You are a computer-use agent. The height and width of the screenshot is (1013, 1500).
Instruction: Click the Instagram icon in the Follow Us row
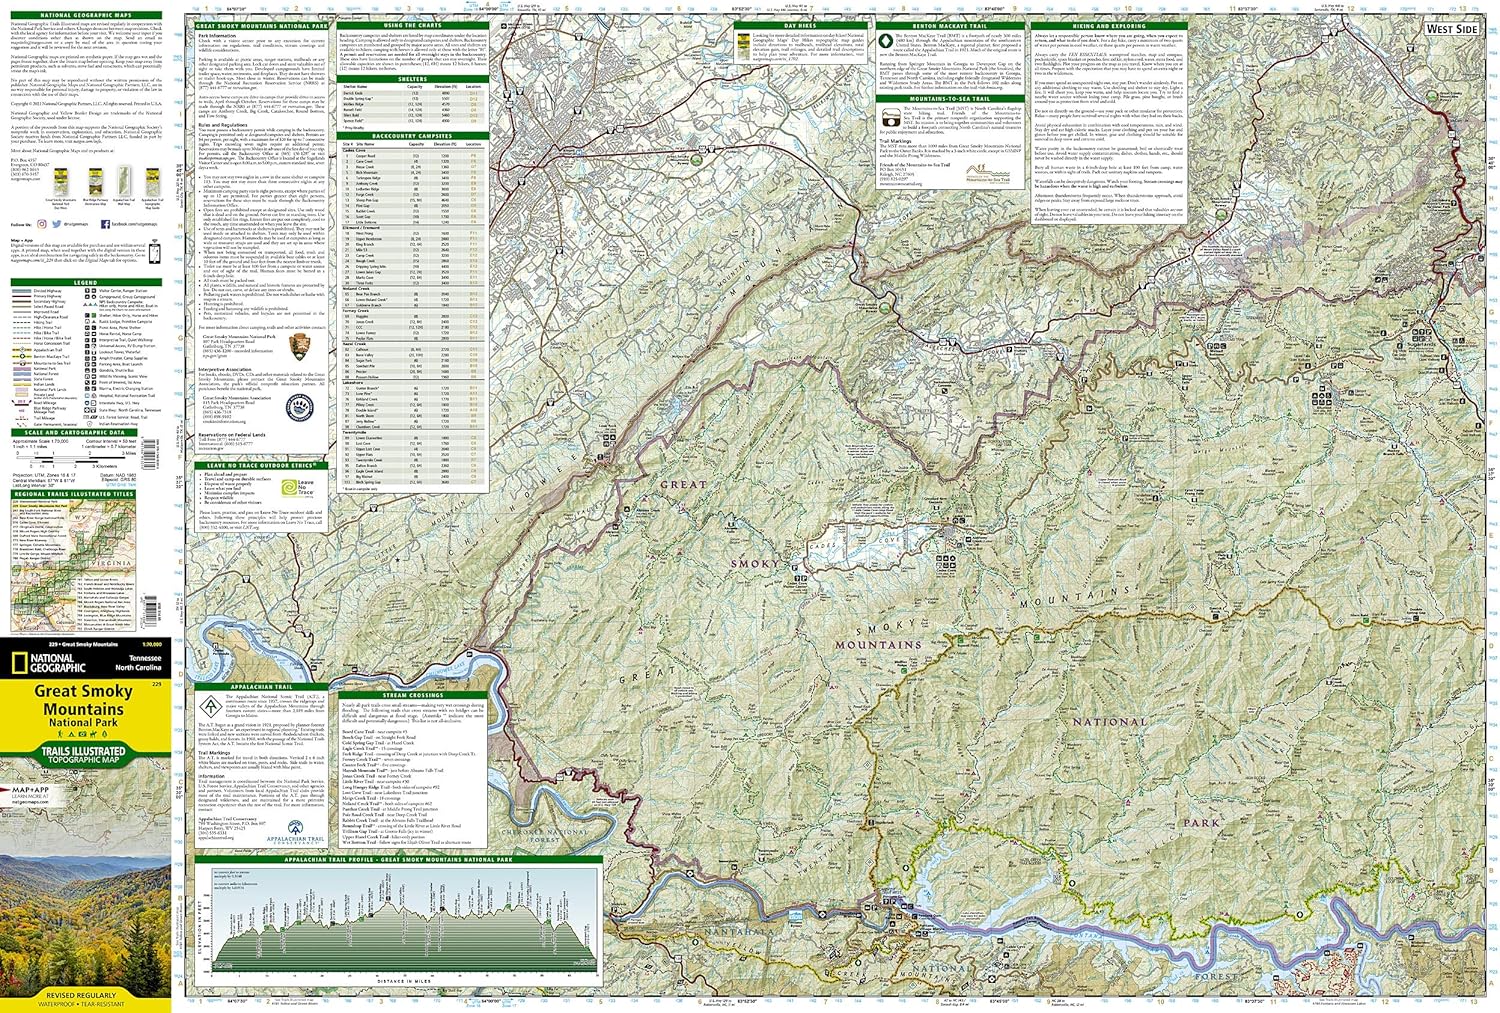42,224
